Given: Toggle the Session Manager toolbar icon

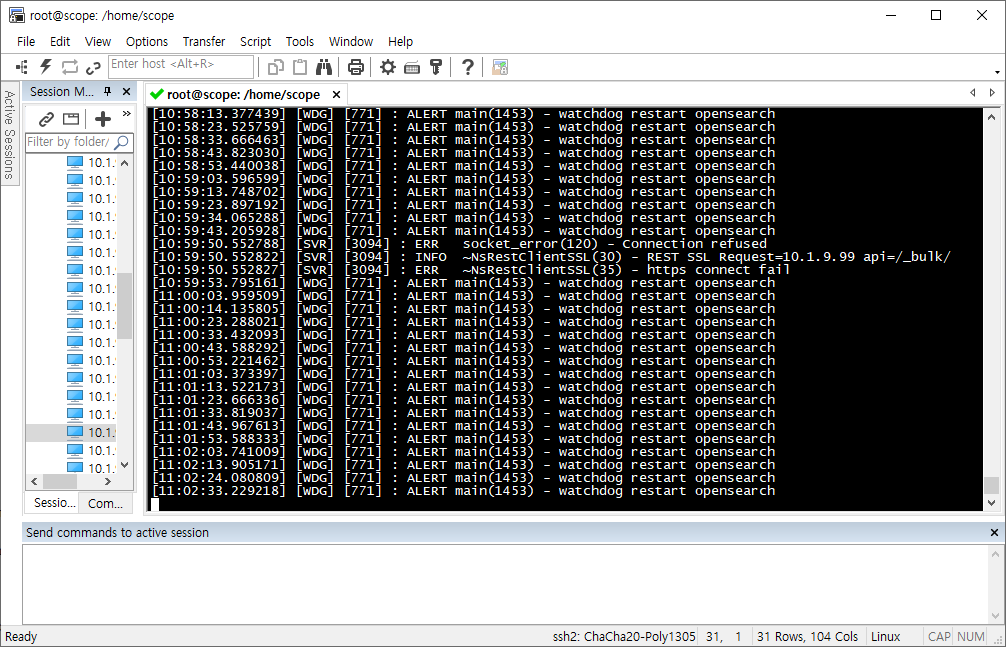Looking at the screenshot, I should tap(22, 67).
